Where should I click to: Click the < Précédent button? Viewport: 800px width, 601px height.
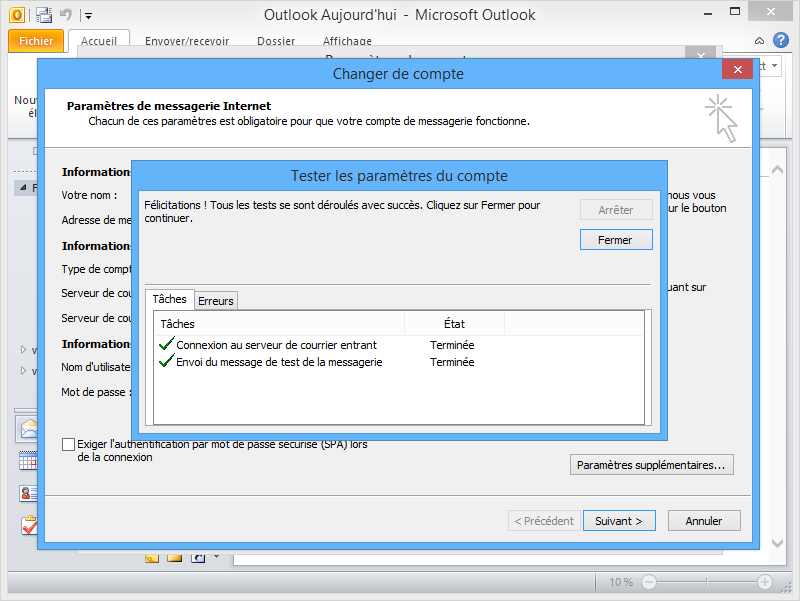[x=544, y=521]
